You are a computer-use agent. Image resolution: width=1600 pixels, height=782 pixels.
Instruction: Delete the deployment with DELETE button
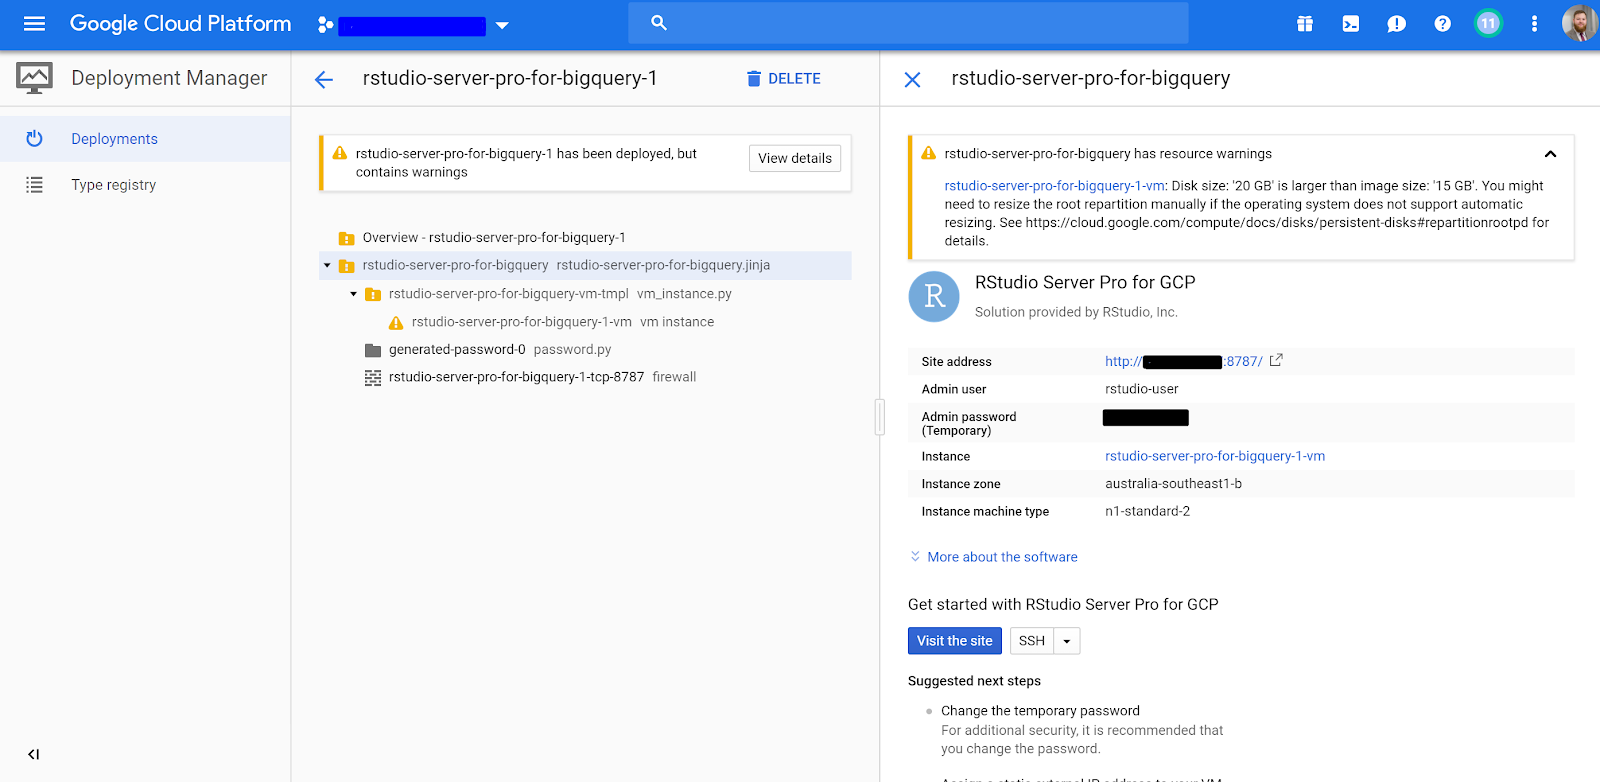[x=784, y=79]
